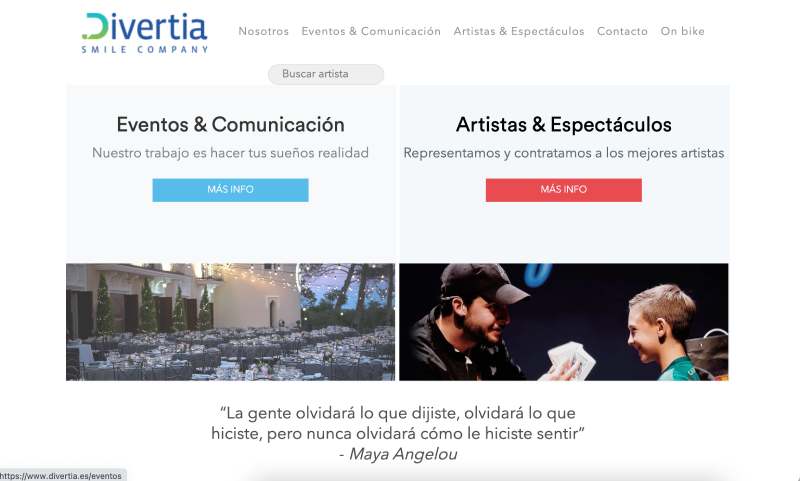Click the Eventos & Comunicación heading
800x481 pixels.
click(x=230, y=124)
